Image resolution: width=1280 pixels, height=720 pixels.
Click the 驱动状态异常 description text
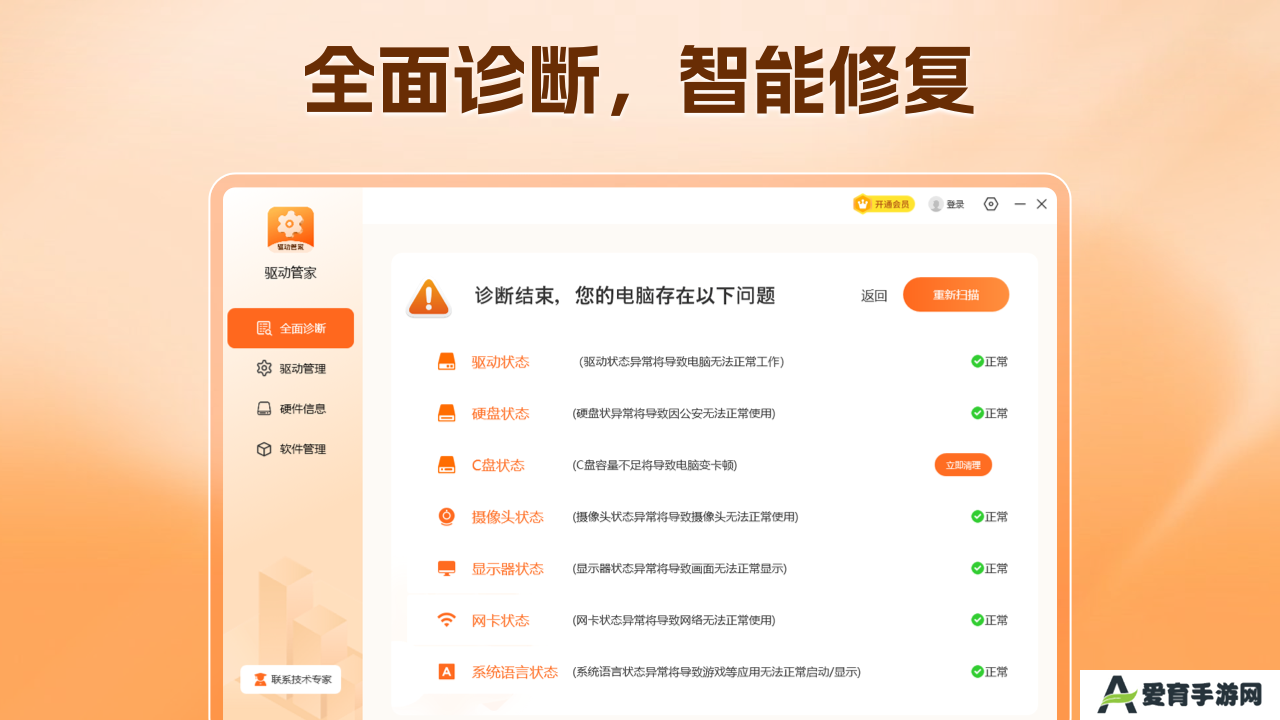click(682, 362)
